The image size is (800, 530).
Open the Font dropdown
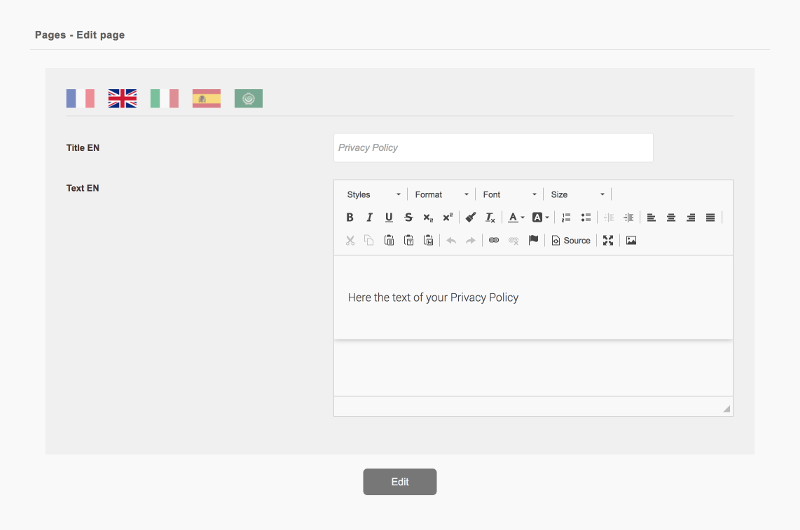point(509,194)
